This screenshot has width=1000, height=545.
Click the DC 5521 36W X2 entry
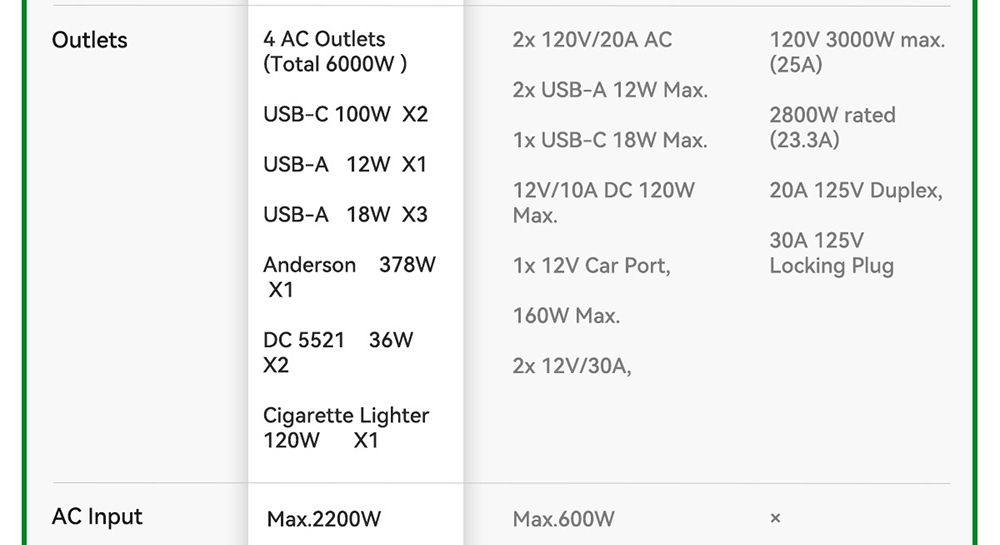[338, 352]
